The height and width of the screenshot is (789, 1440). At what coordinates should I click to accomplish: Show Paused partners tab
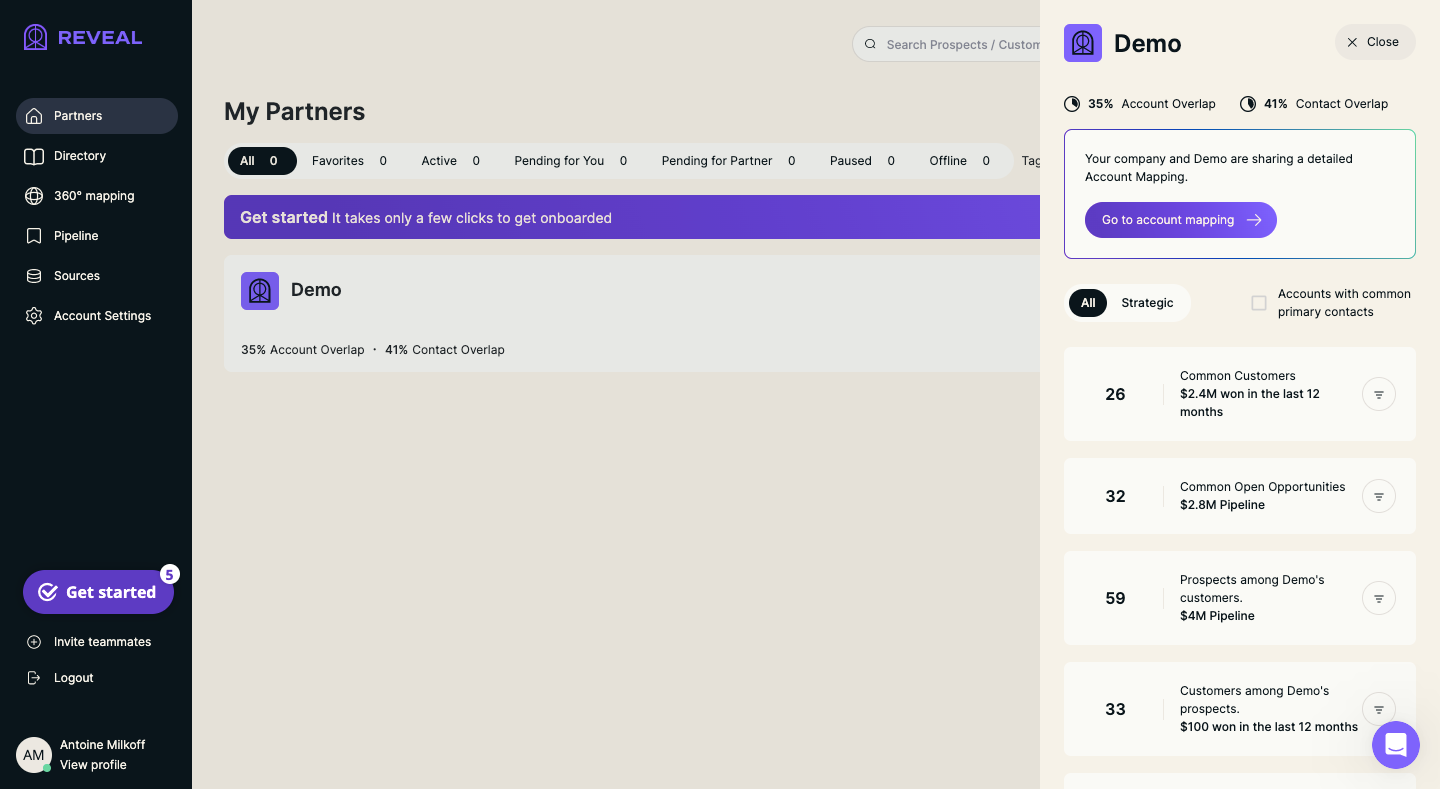862,161
